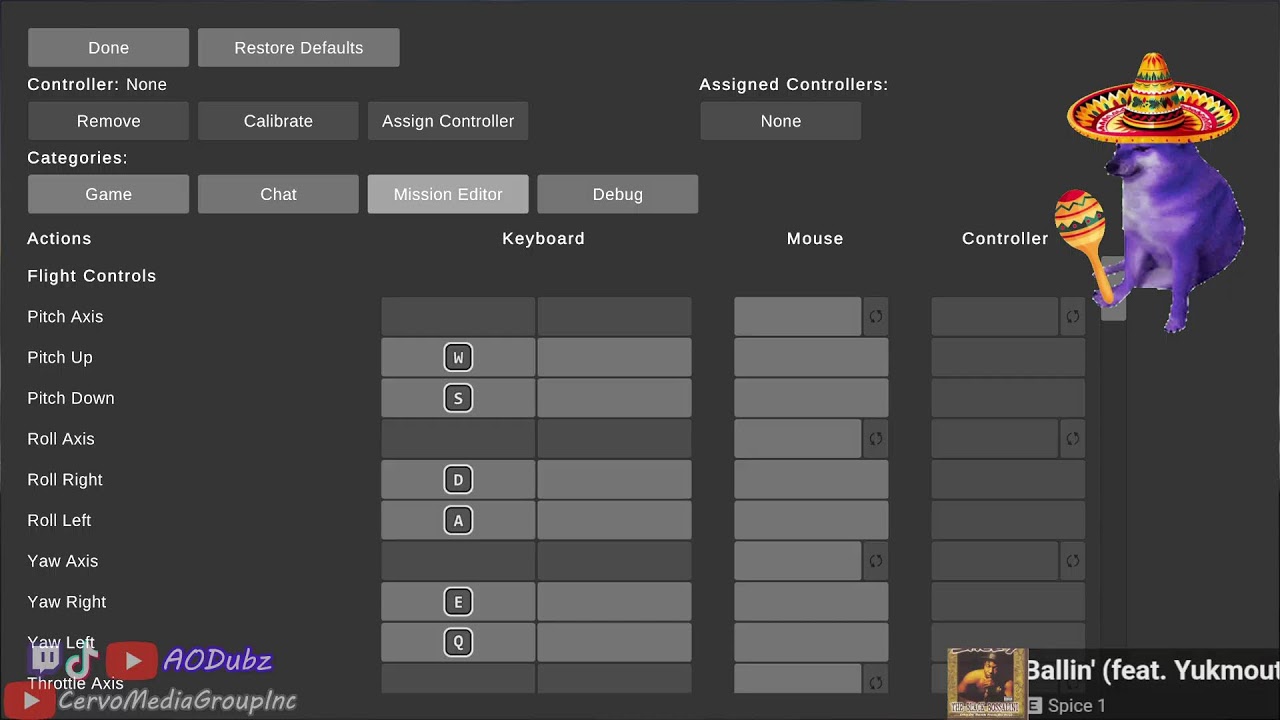The width and height of the screenshot is (1280, 720).
Task: Click Roll Right mouse binding field
Action: point(811,480)
